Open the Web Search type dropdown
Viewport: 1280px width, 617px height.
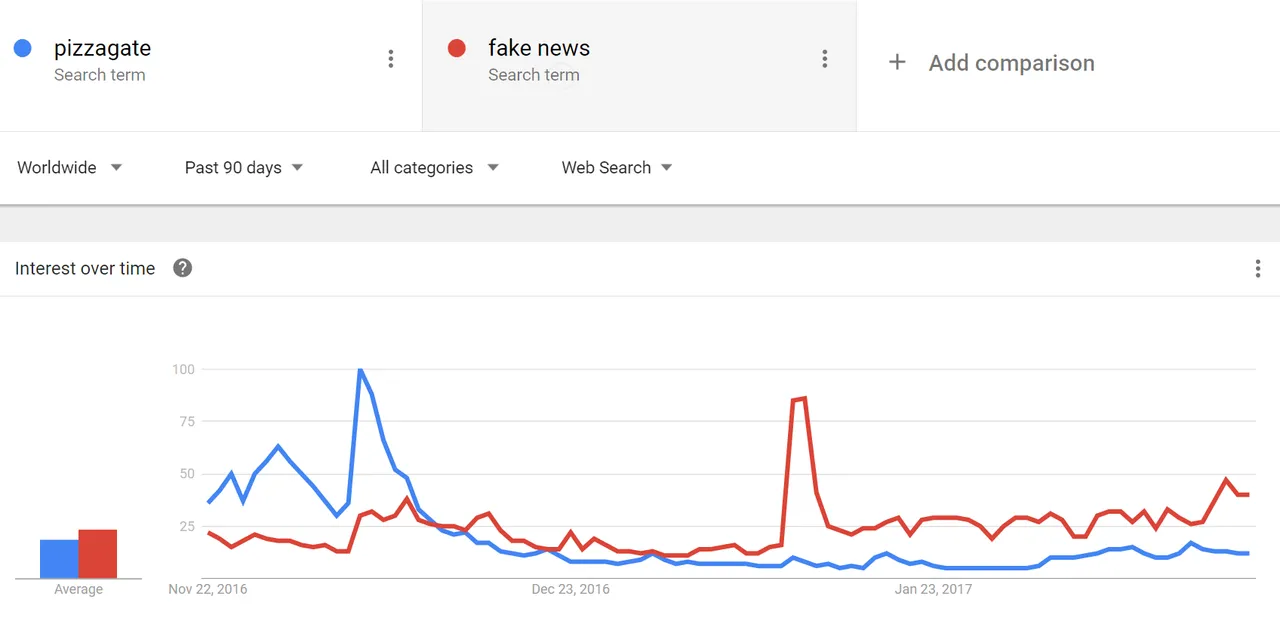click(617, 167)
